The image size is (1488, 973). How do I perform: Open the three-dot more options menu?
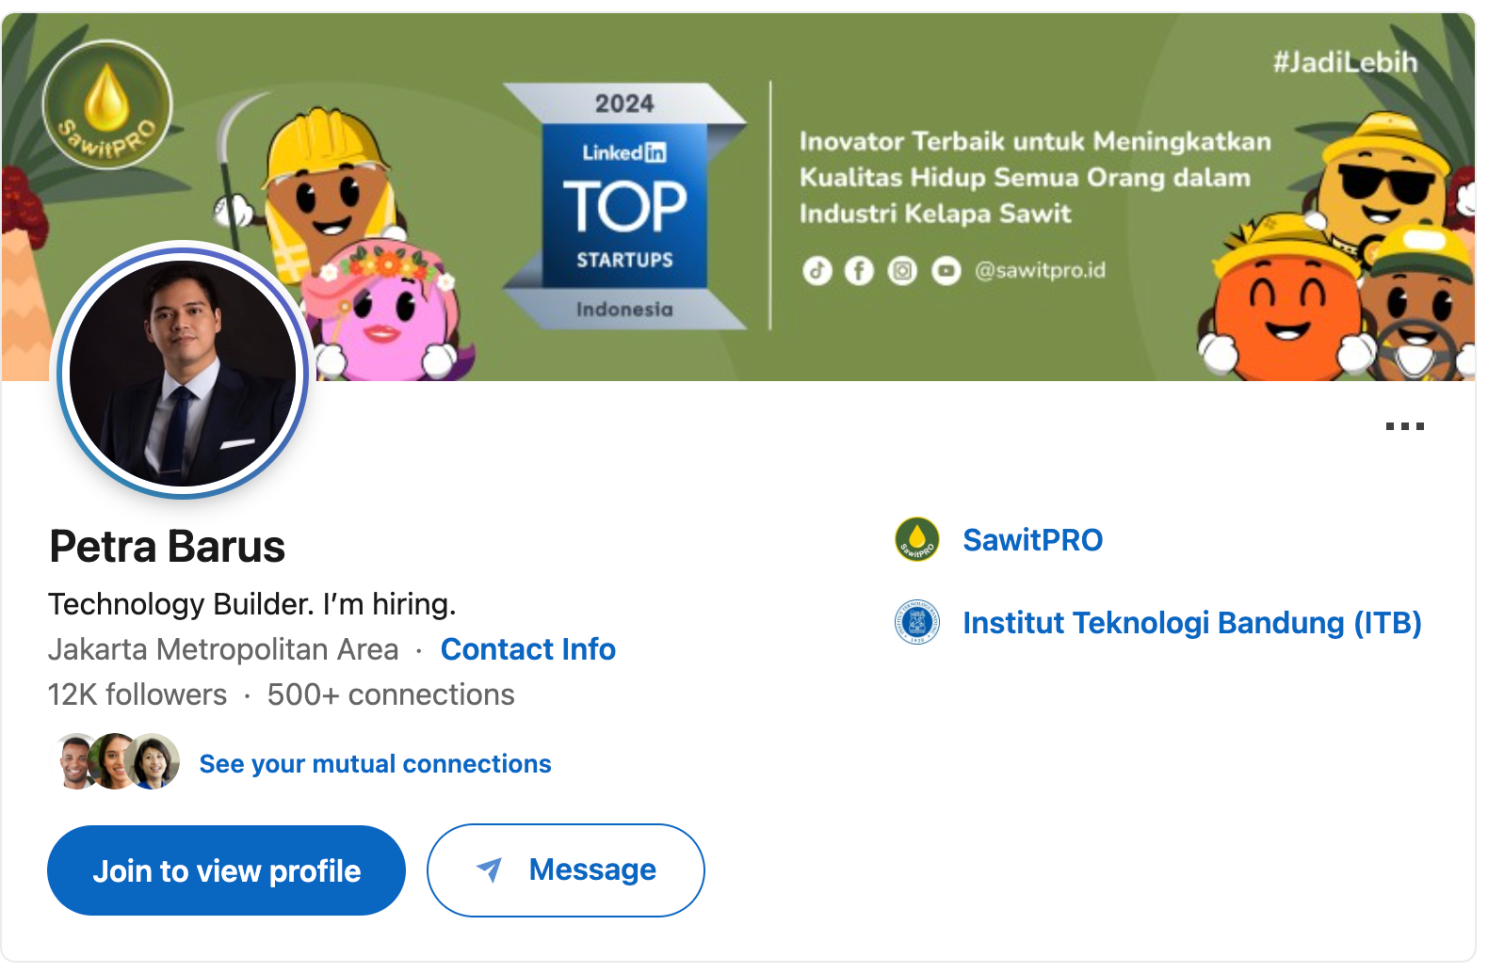click(1404, 426)
